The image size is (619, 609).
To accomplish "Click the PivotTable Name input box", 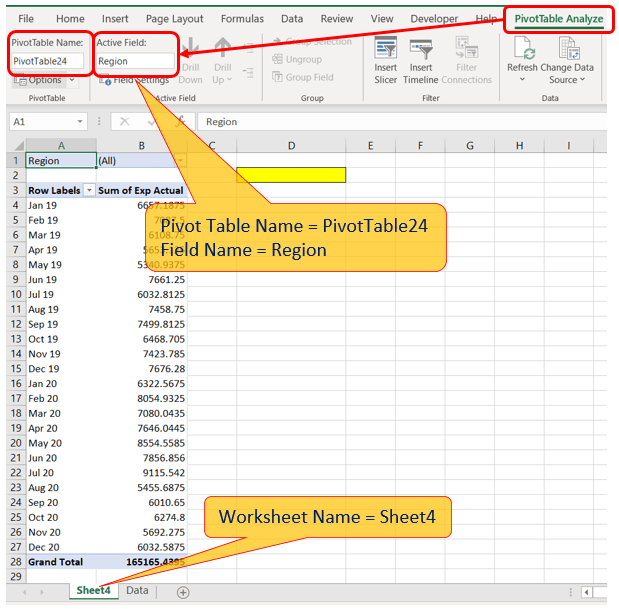I will pyautogui.click(x=46, y=61).
